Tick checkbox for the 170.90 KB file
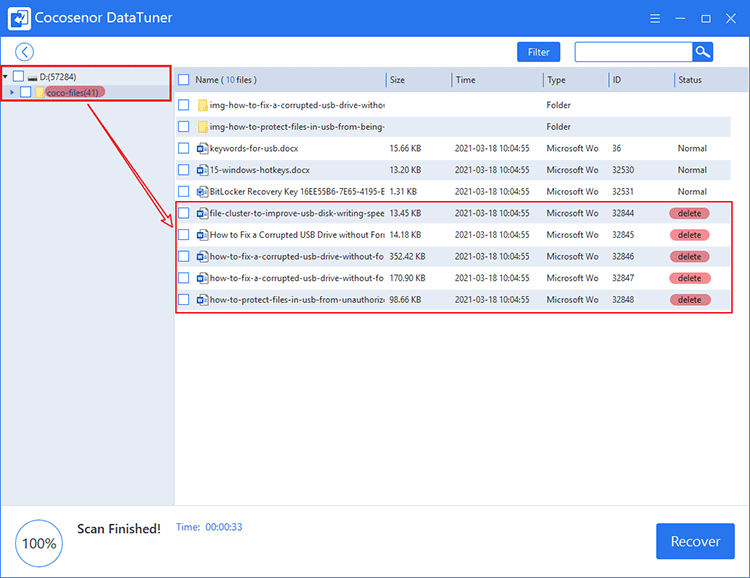The height and width of the screenshot is (578, 750). coord(184,278)
